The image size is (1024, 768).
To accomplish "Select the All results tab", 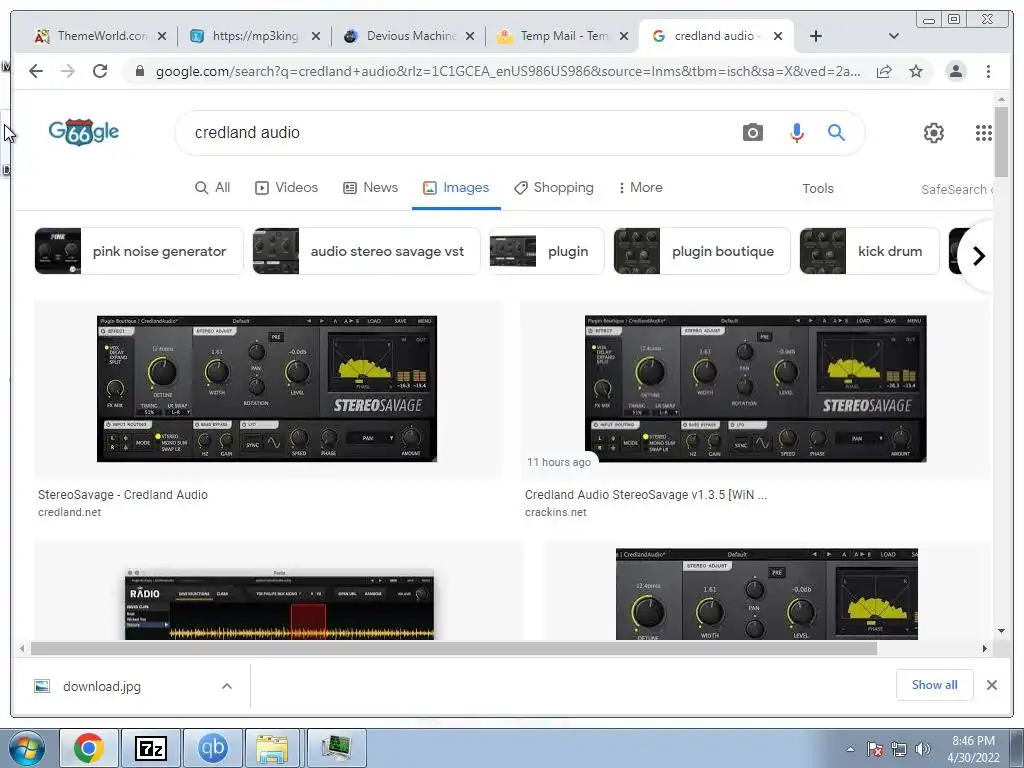I will 213,187.
